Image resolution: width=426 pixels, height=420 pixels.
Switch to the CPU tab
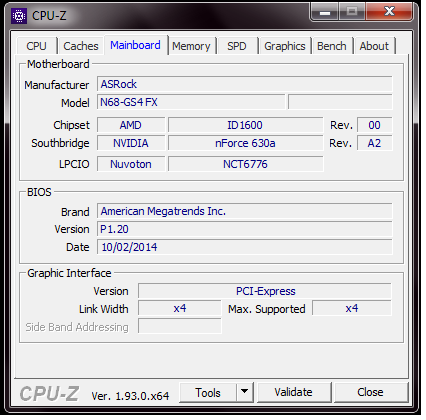point(36,46)
